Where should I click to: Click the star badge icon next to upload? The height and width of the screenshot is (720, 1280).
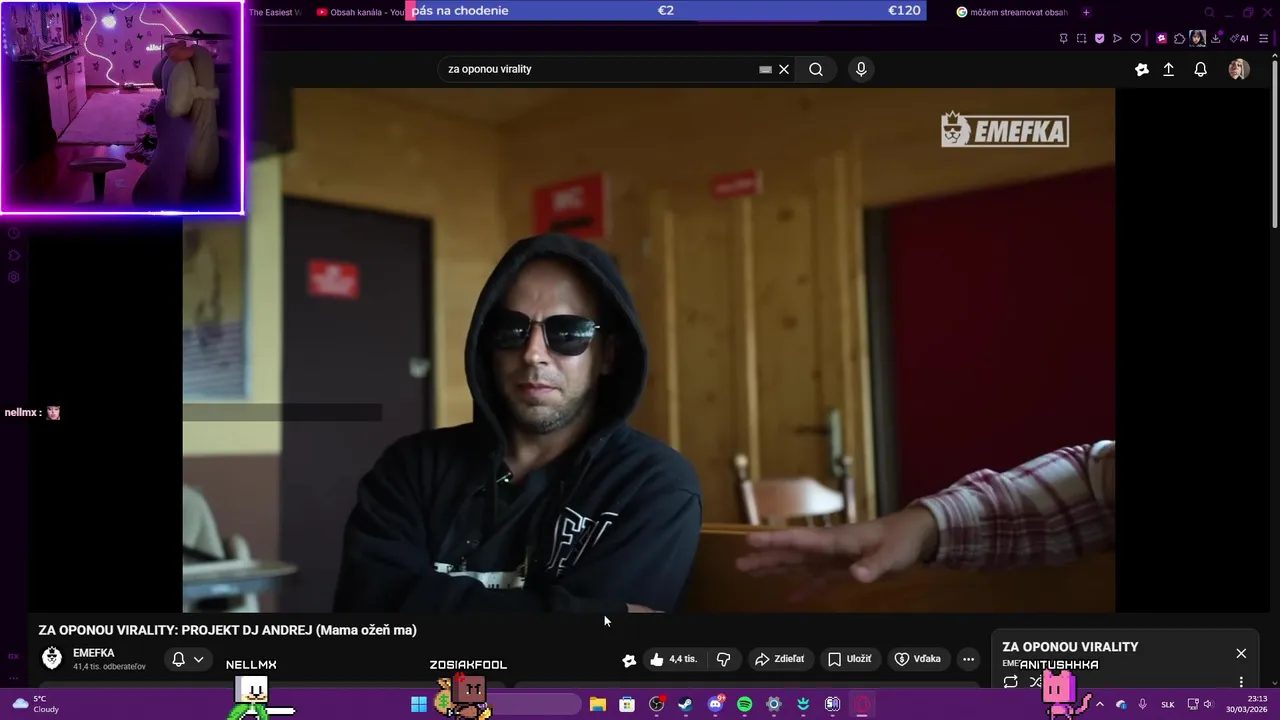1142,69
